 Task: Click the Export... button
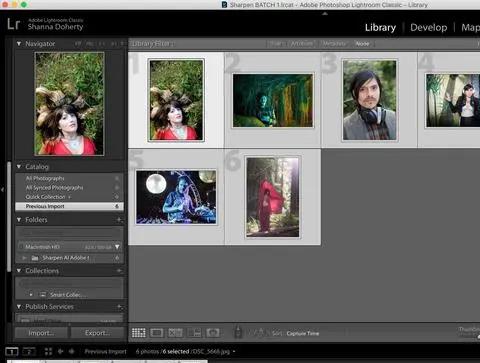(x=97, y=333)
